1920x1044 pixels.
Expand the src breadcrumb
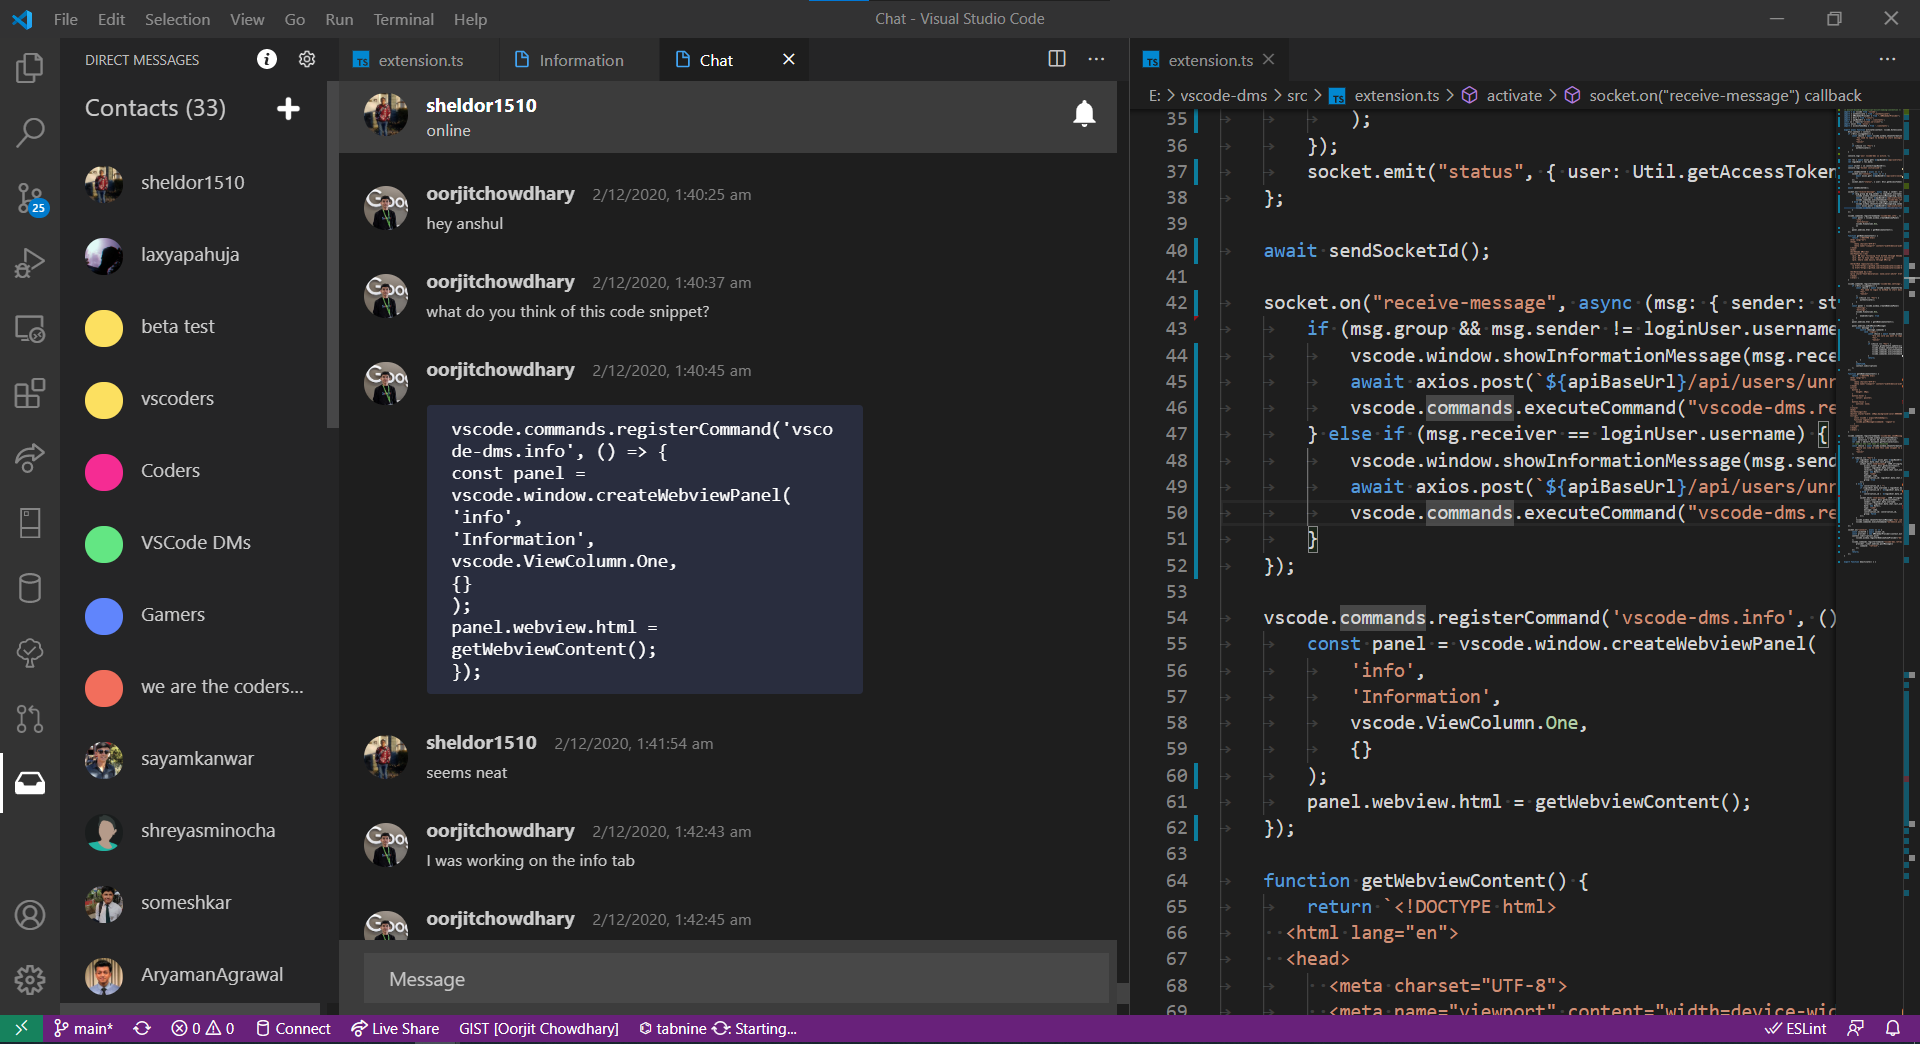(1297, 96)
